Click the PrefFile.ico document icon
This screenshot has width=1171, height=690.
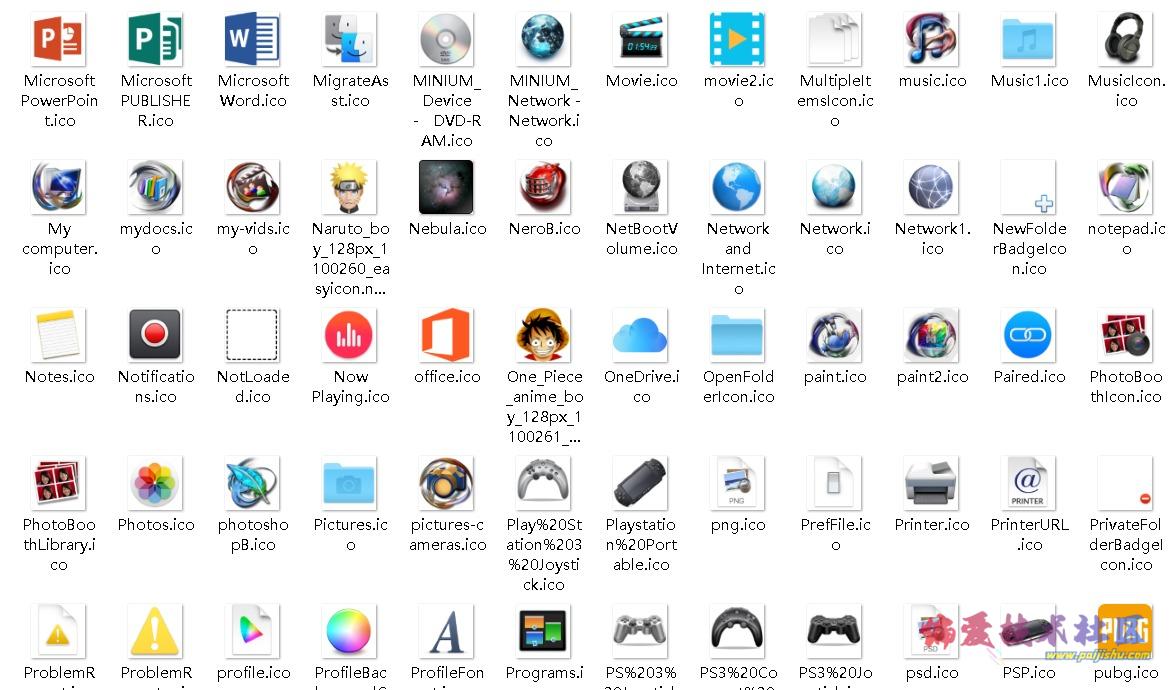[835, 482]
